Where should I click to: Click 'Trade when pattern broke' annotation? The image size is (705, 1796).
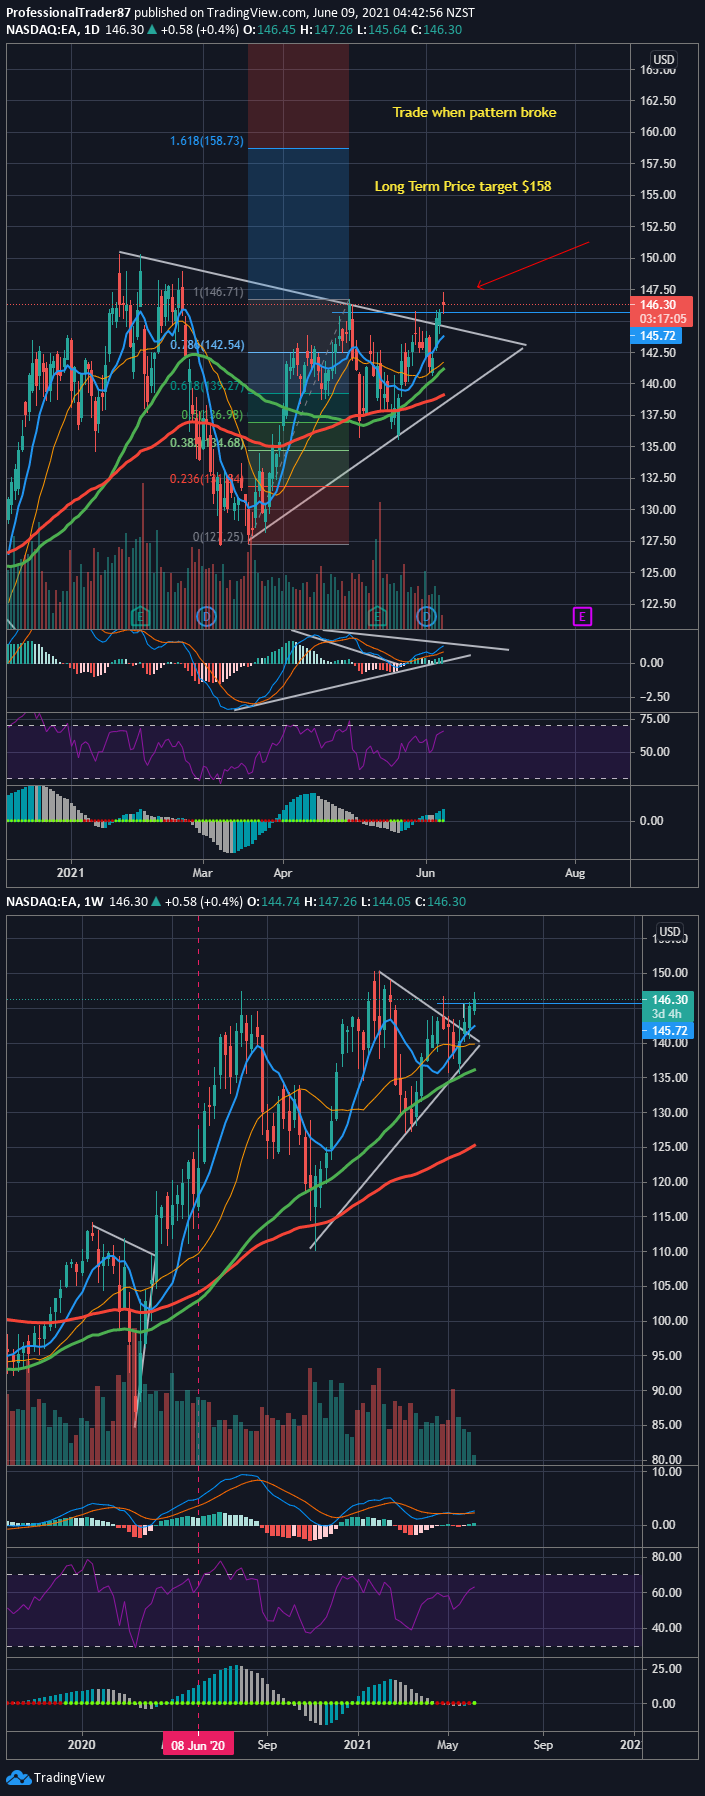point(474,112)
